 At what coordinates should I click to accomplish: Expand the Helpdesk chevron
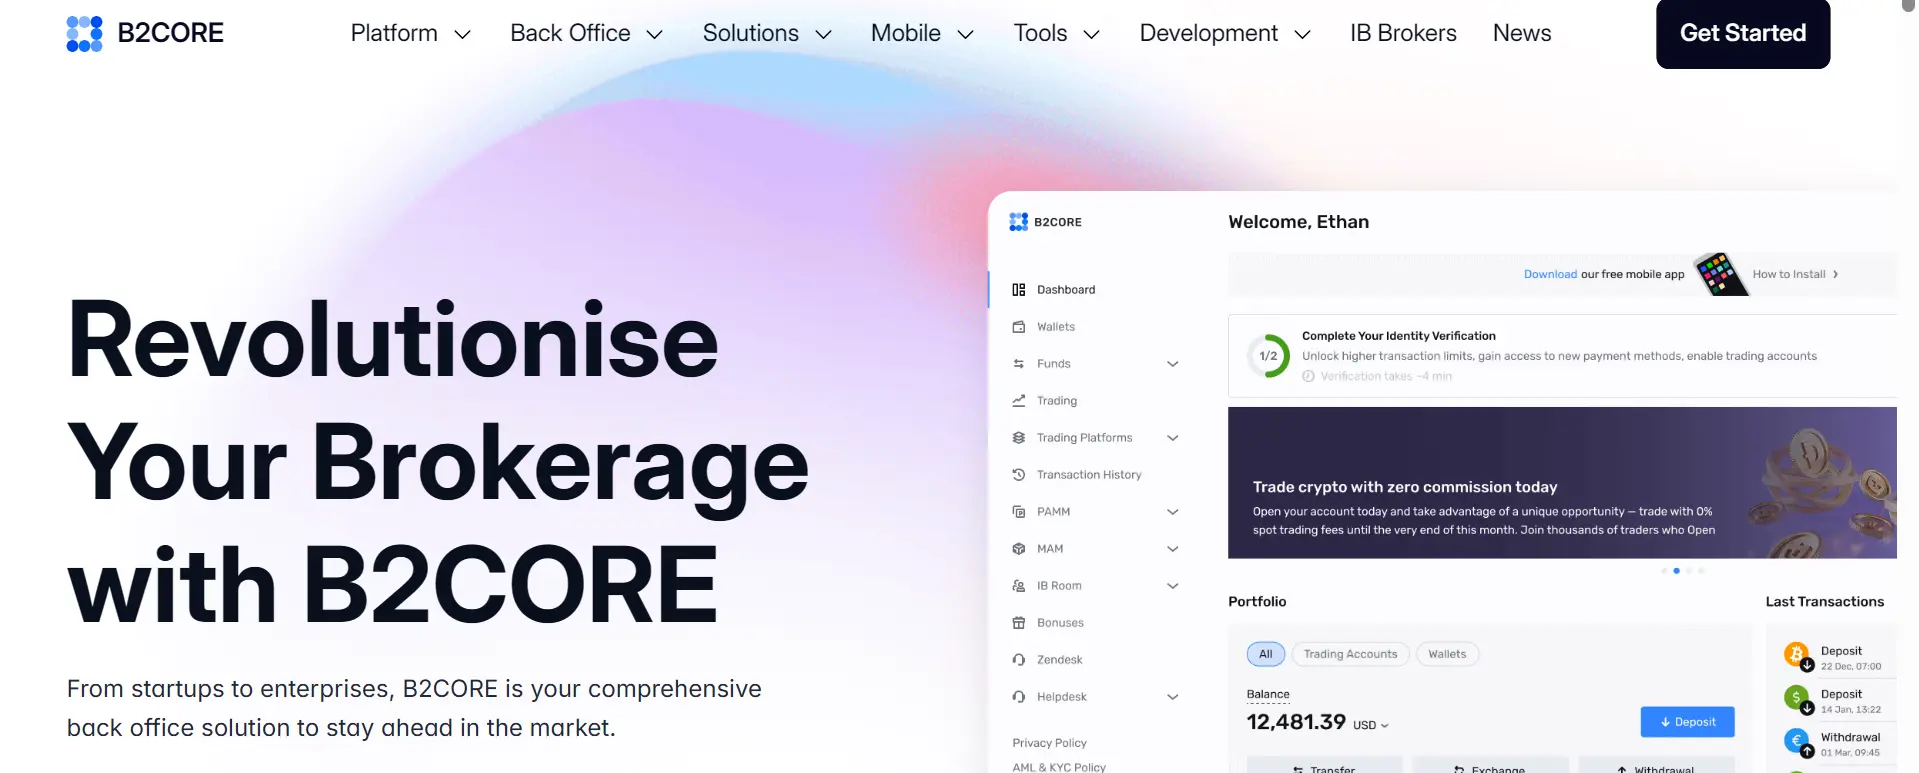point(1173,697)
